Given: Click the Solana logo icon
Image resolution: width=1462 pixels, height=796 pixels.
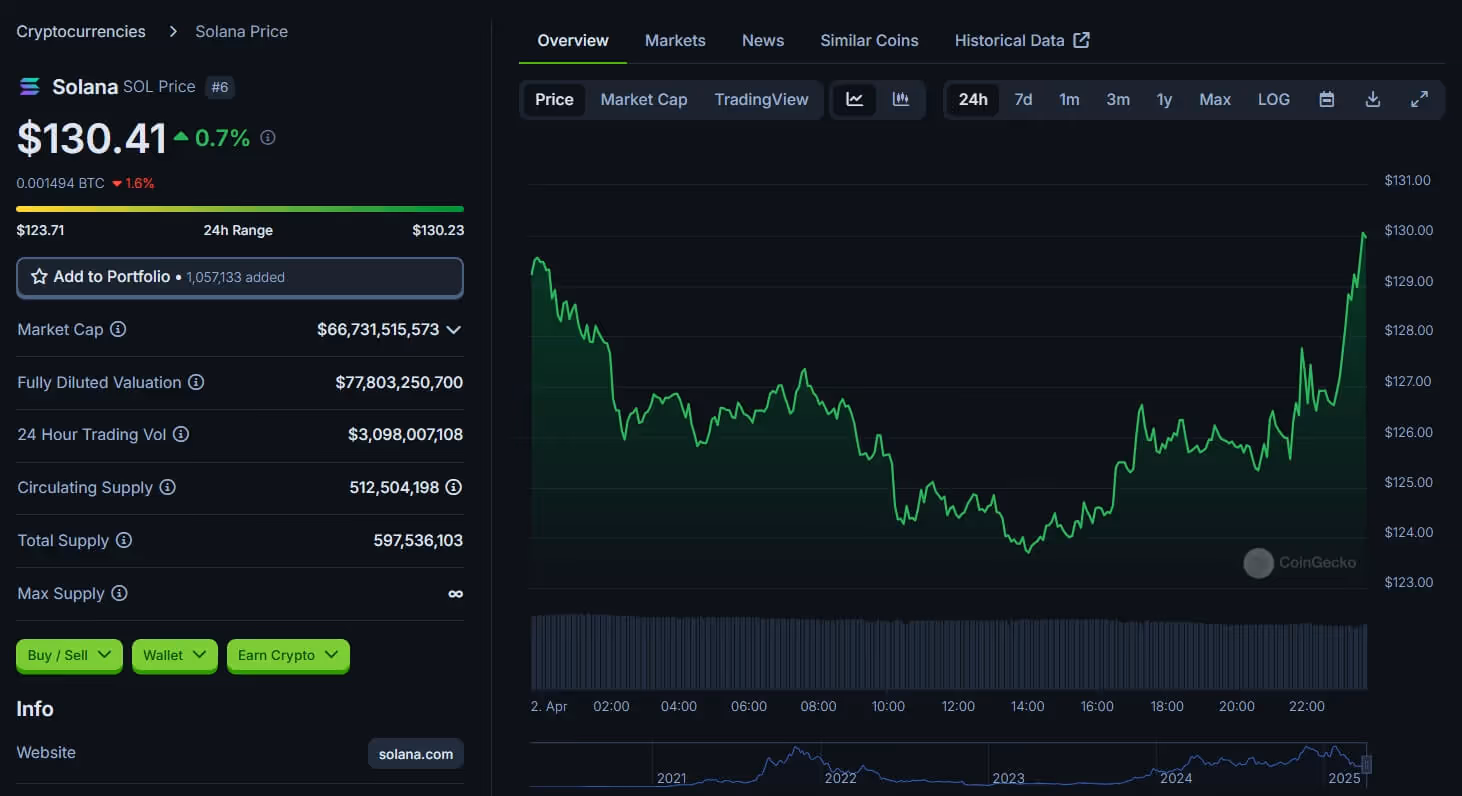Looking at the screenshot, I should pos(29,87).
